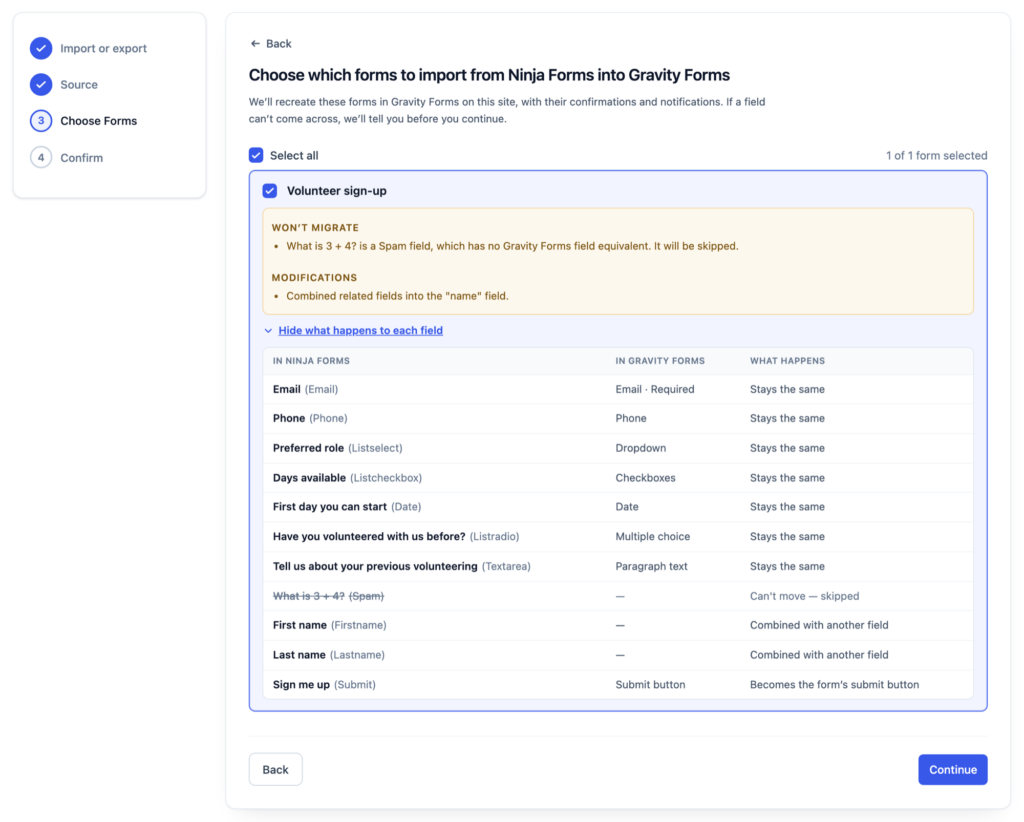This screenshot has height=822, width=1024.
Task: Click the First name (Firstname) row label
Action: pos(330,625)
